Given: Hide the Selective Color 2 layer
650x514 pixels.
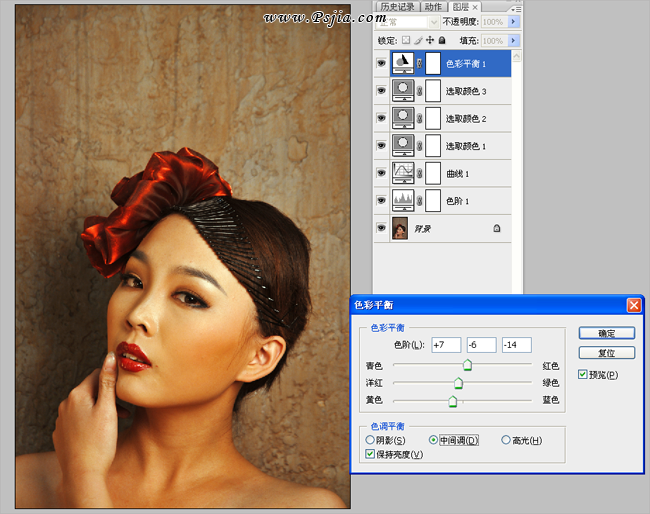Looking at the screenshot, I should (381, 119).
